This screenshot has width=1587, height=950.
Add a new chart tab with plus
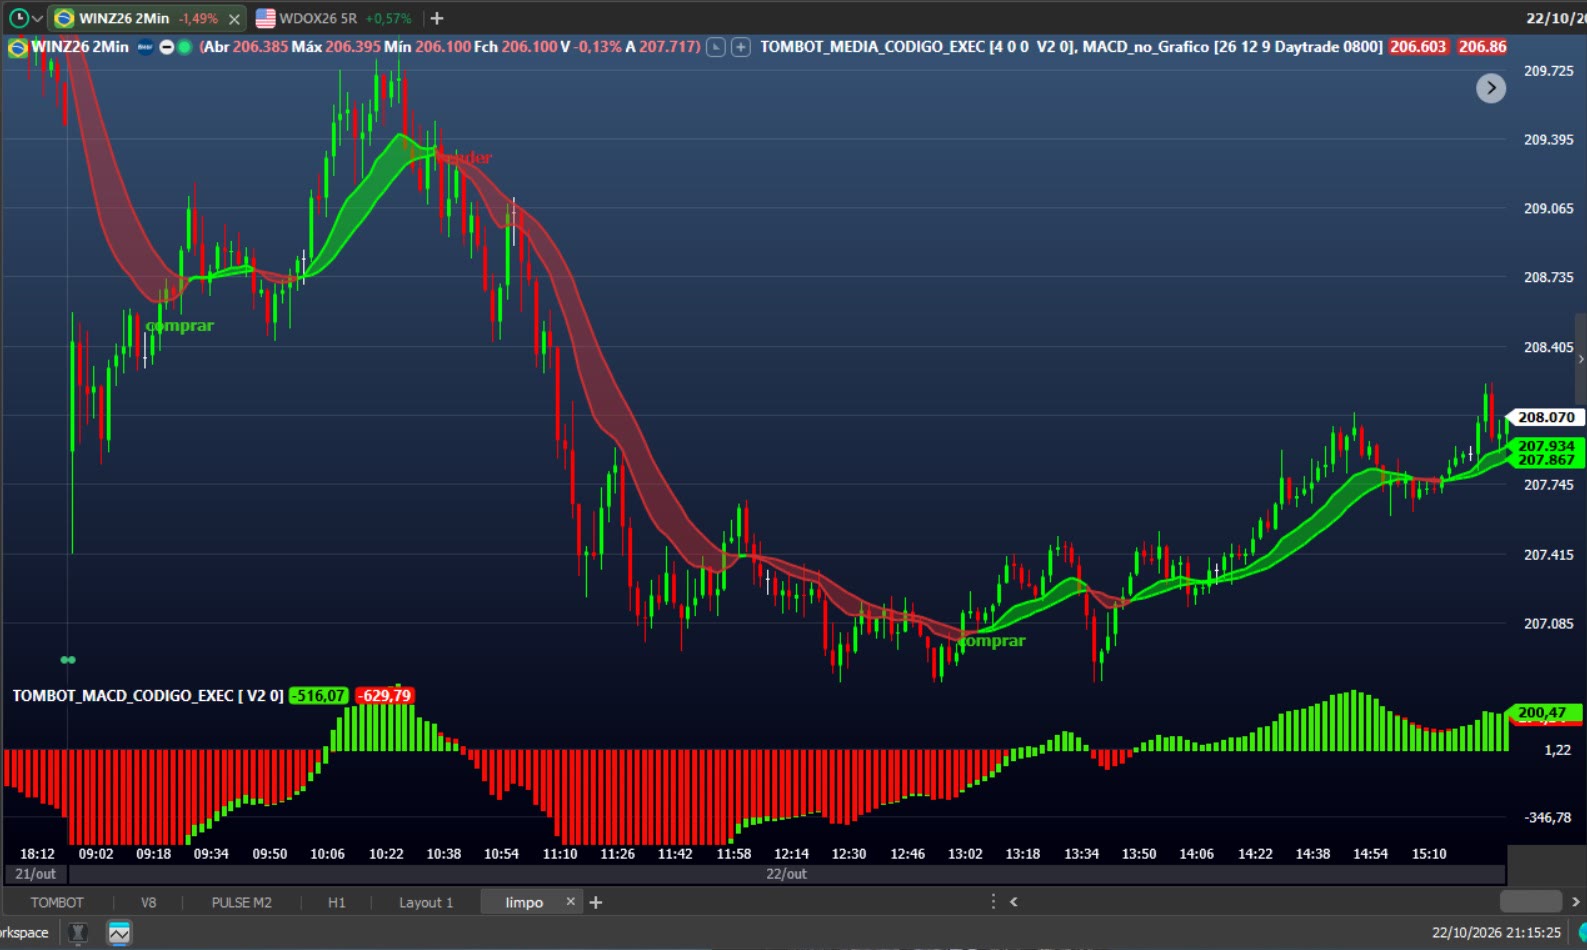click(x=436, y=18)
